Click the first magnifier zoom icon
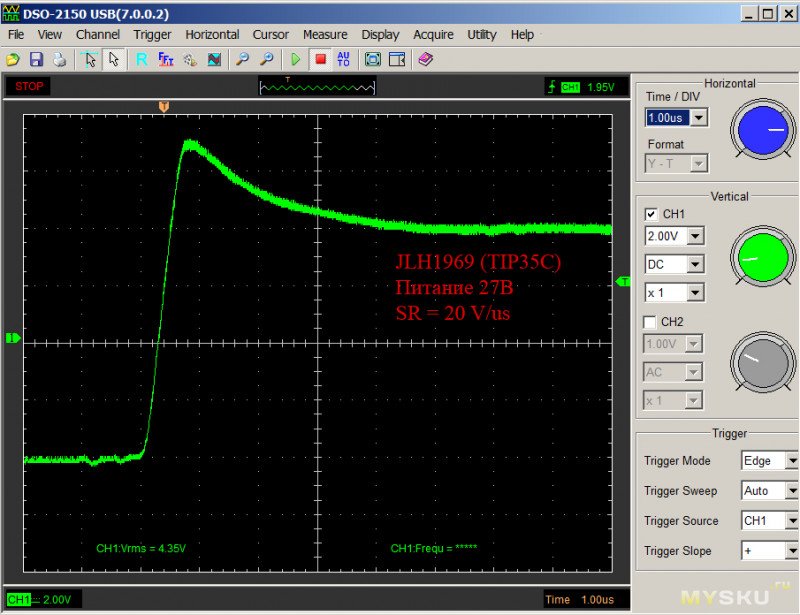 click(242, 60)
